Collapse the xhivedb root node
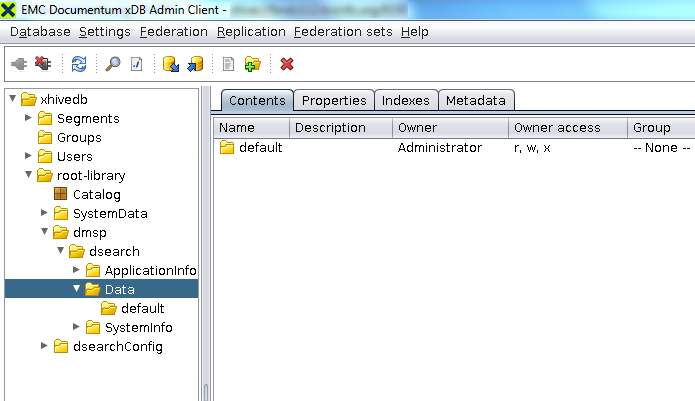Screen dimensions: 695x401 pos(12,98)
